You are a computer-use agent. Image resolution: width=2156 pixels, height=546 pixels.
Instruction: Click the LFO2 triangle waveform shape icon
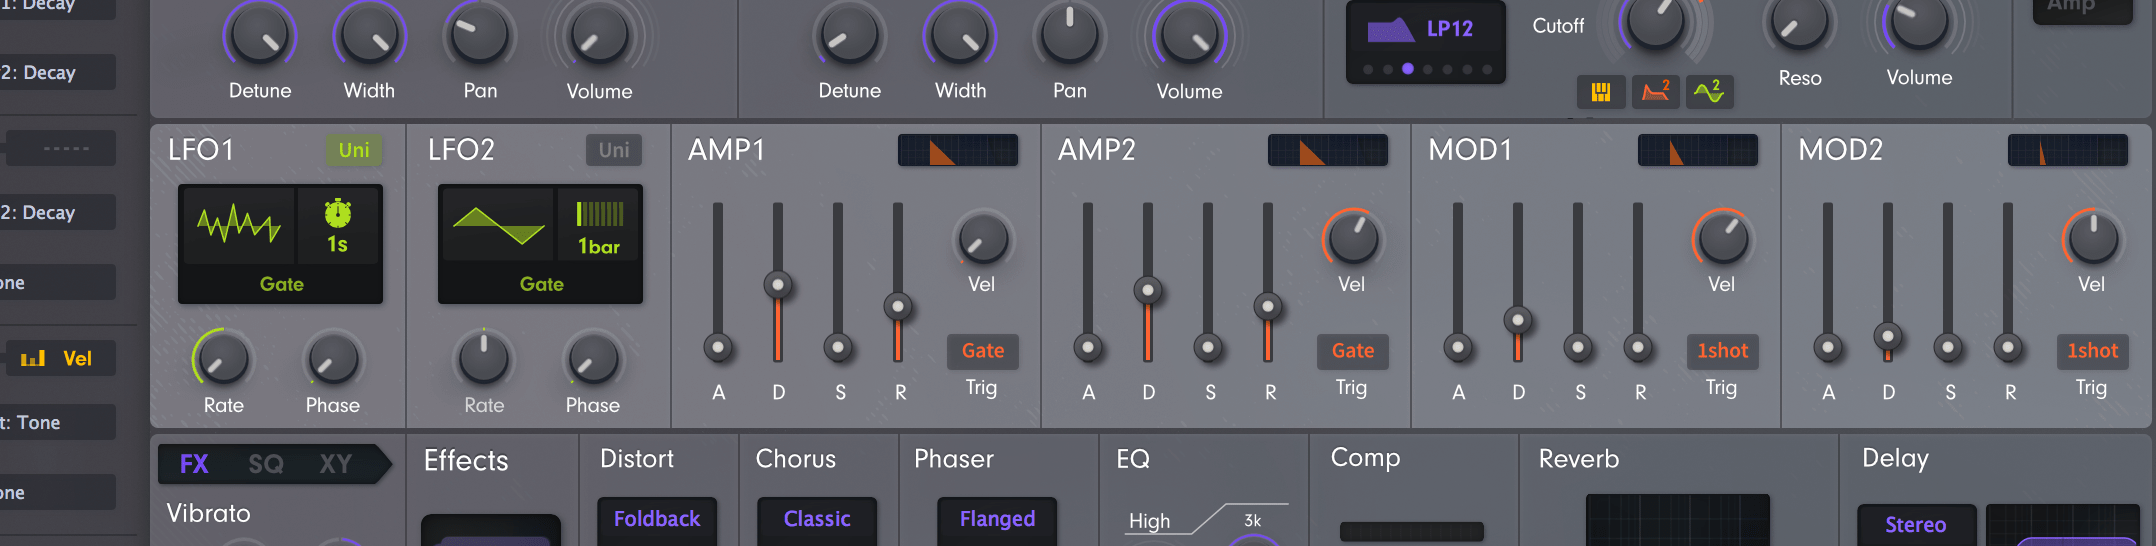(x=499, y=226)
